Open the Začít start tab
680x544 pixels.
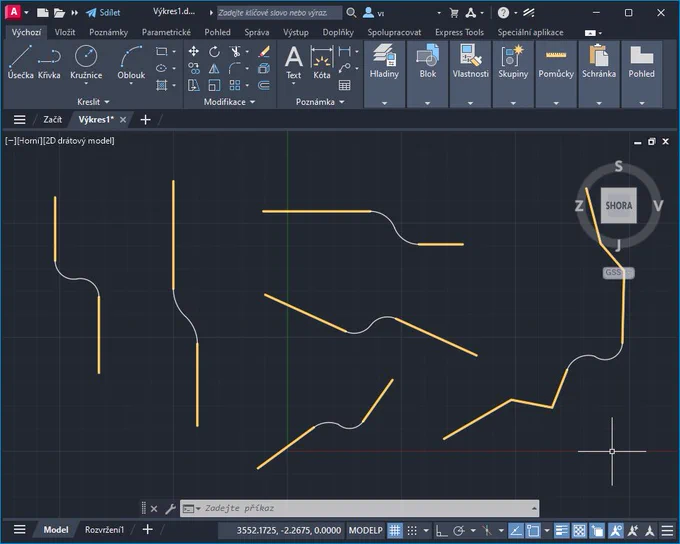pyautogui.click(x=52, y=119)
